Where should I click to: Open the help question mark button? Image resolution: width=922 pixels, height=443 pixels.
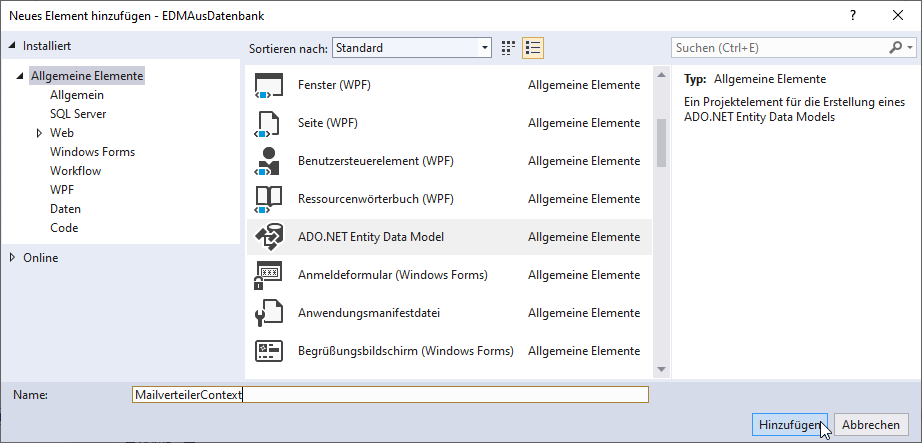[x=853, y=16]
